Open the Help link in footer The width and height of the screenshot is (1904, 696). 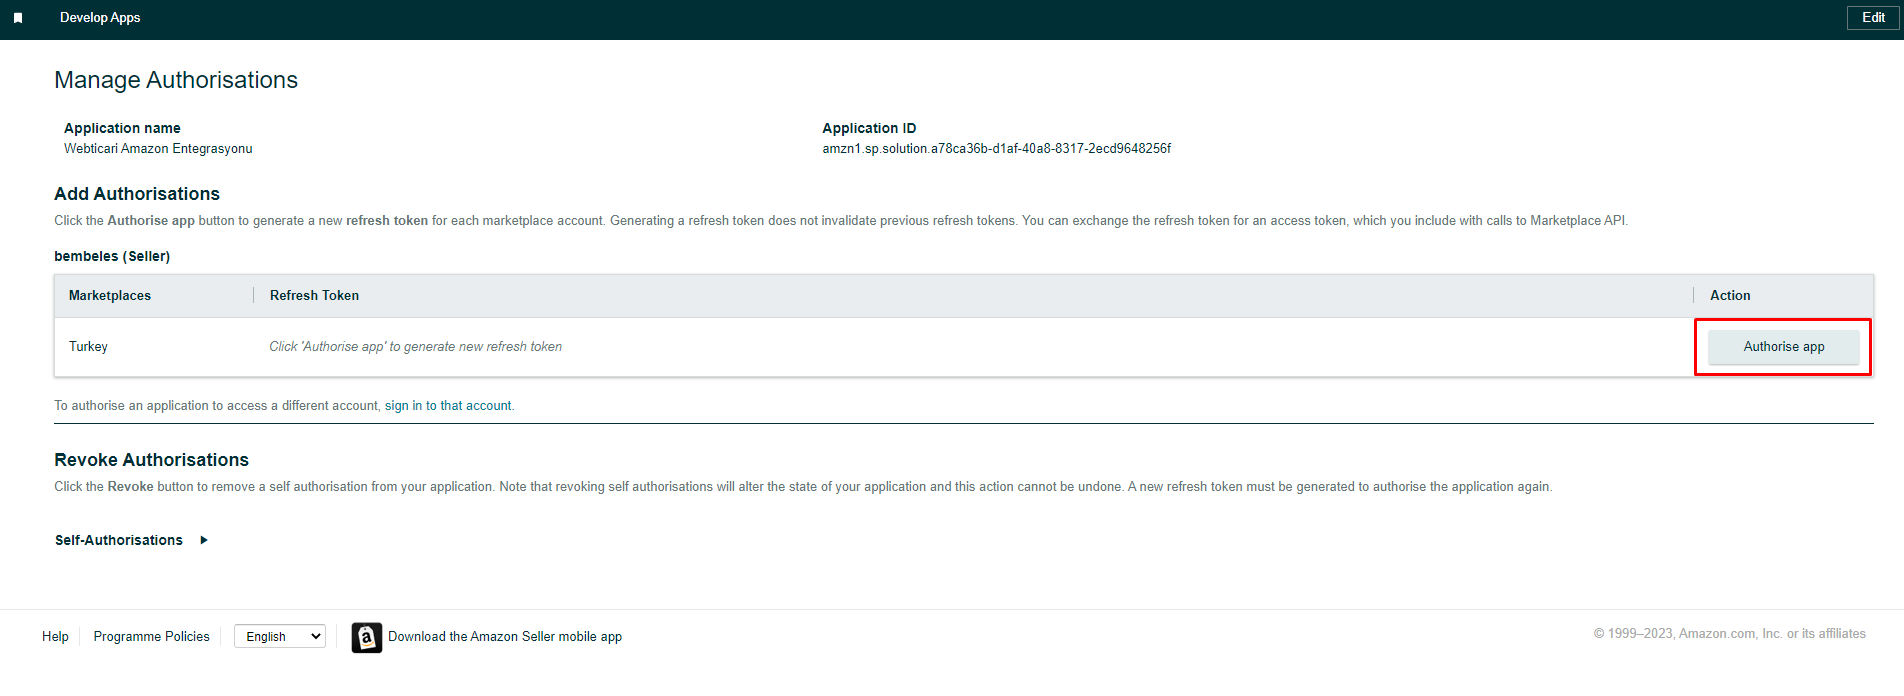pyautogui.click(x=55, y=637)
